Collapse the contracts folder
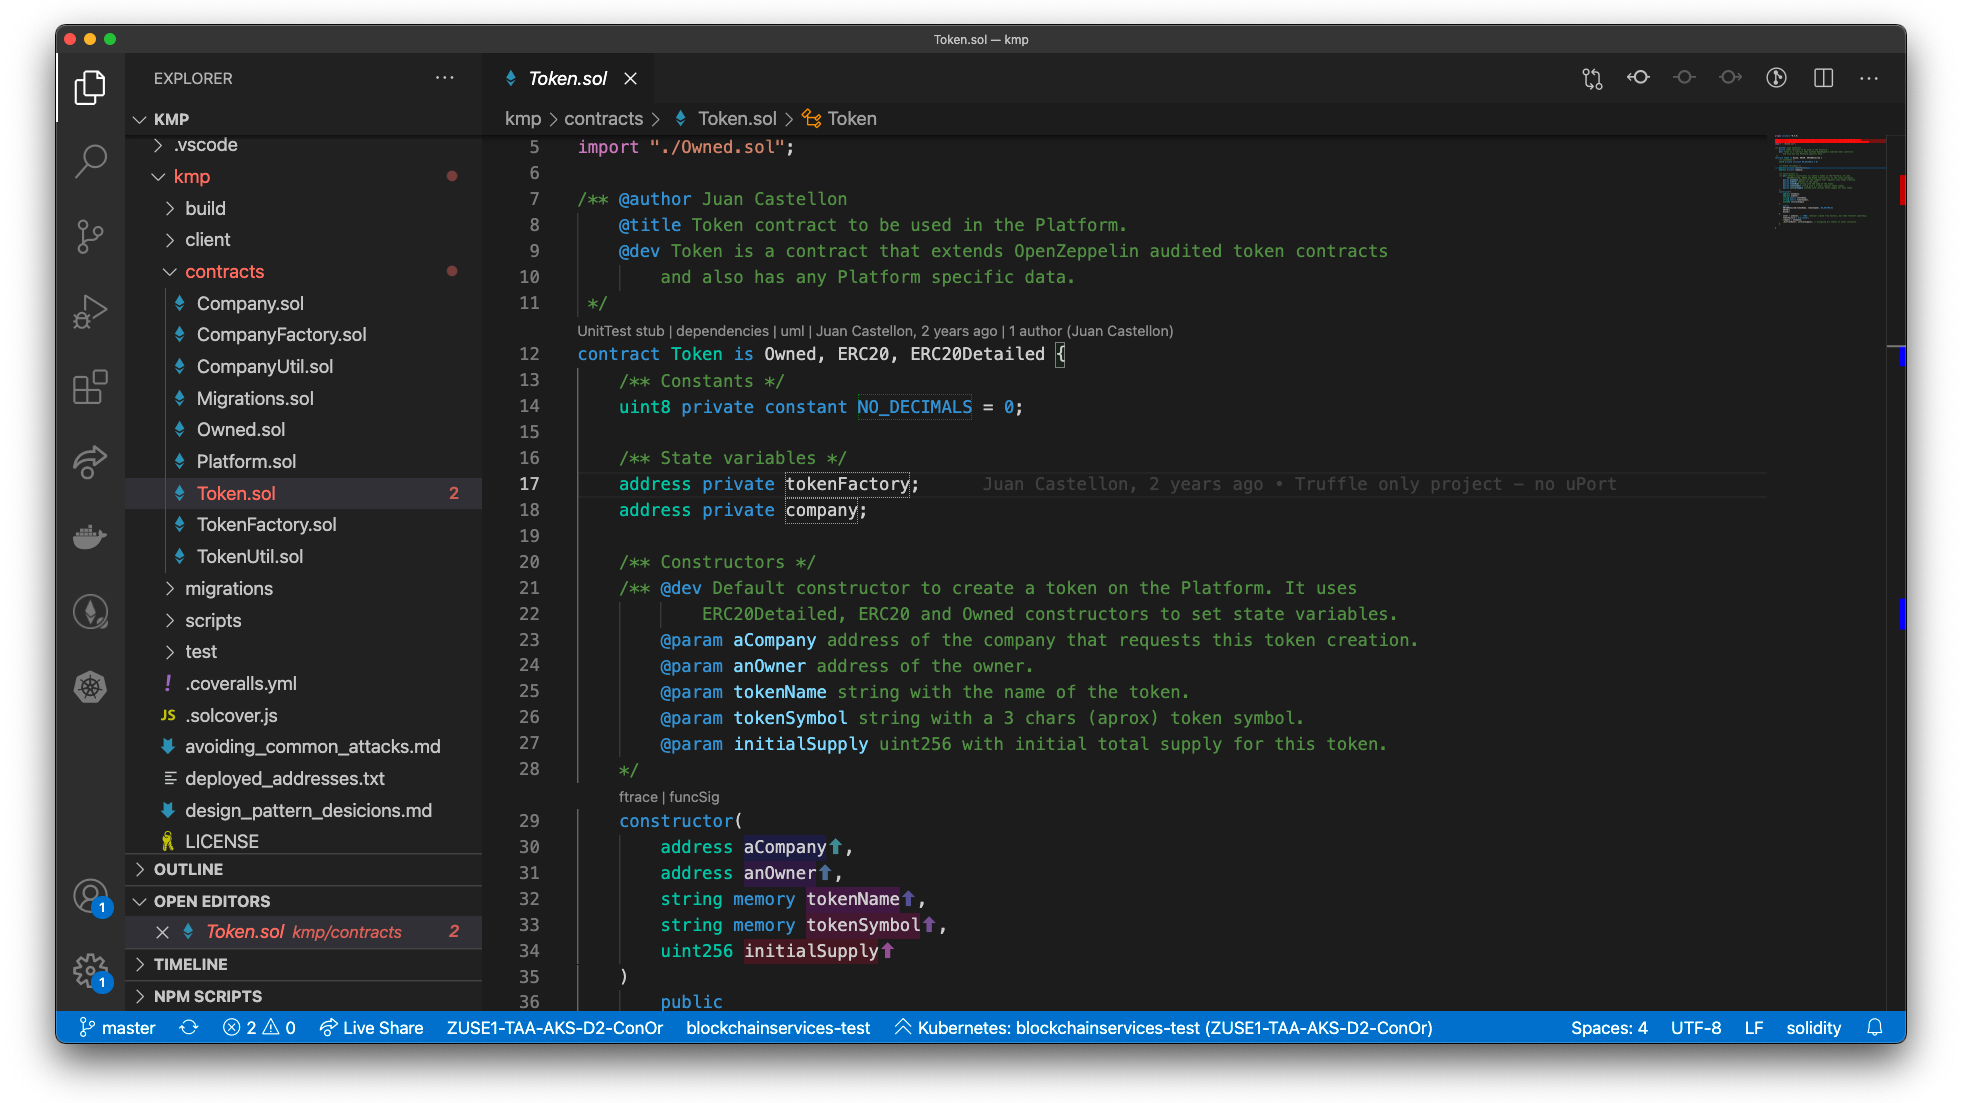Screen dimensions: 1962x1103 [224, 272]
